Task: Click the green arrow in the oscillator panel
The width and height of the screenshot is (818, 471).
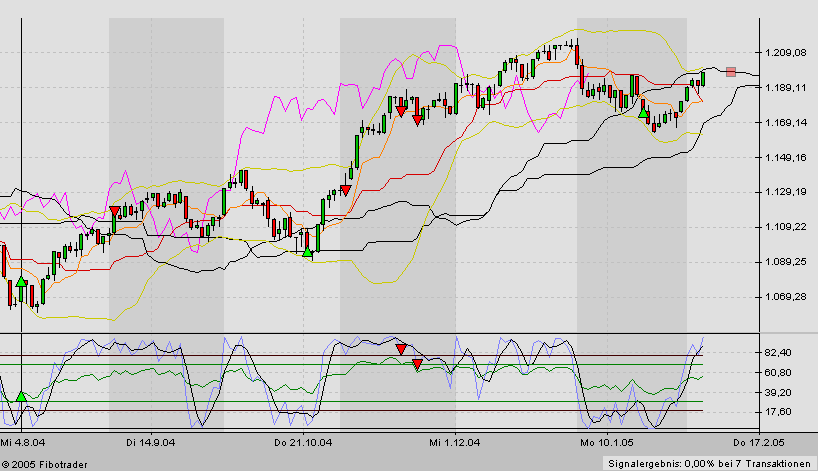Action: [x=21, y=397]
